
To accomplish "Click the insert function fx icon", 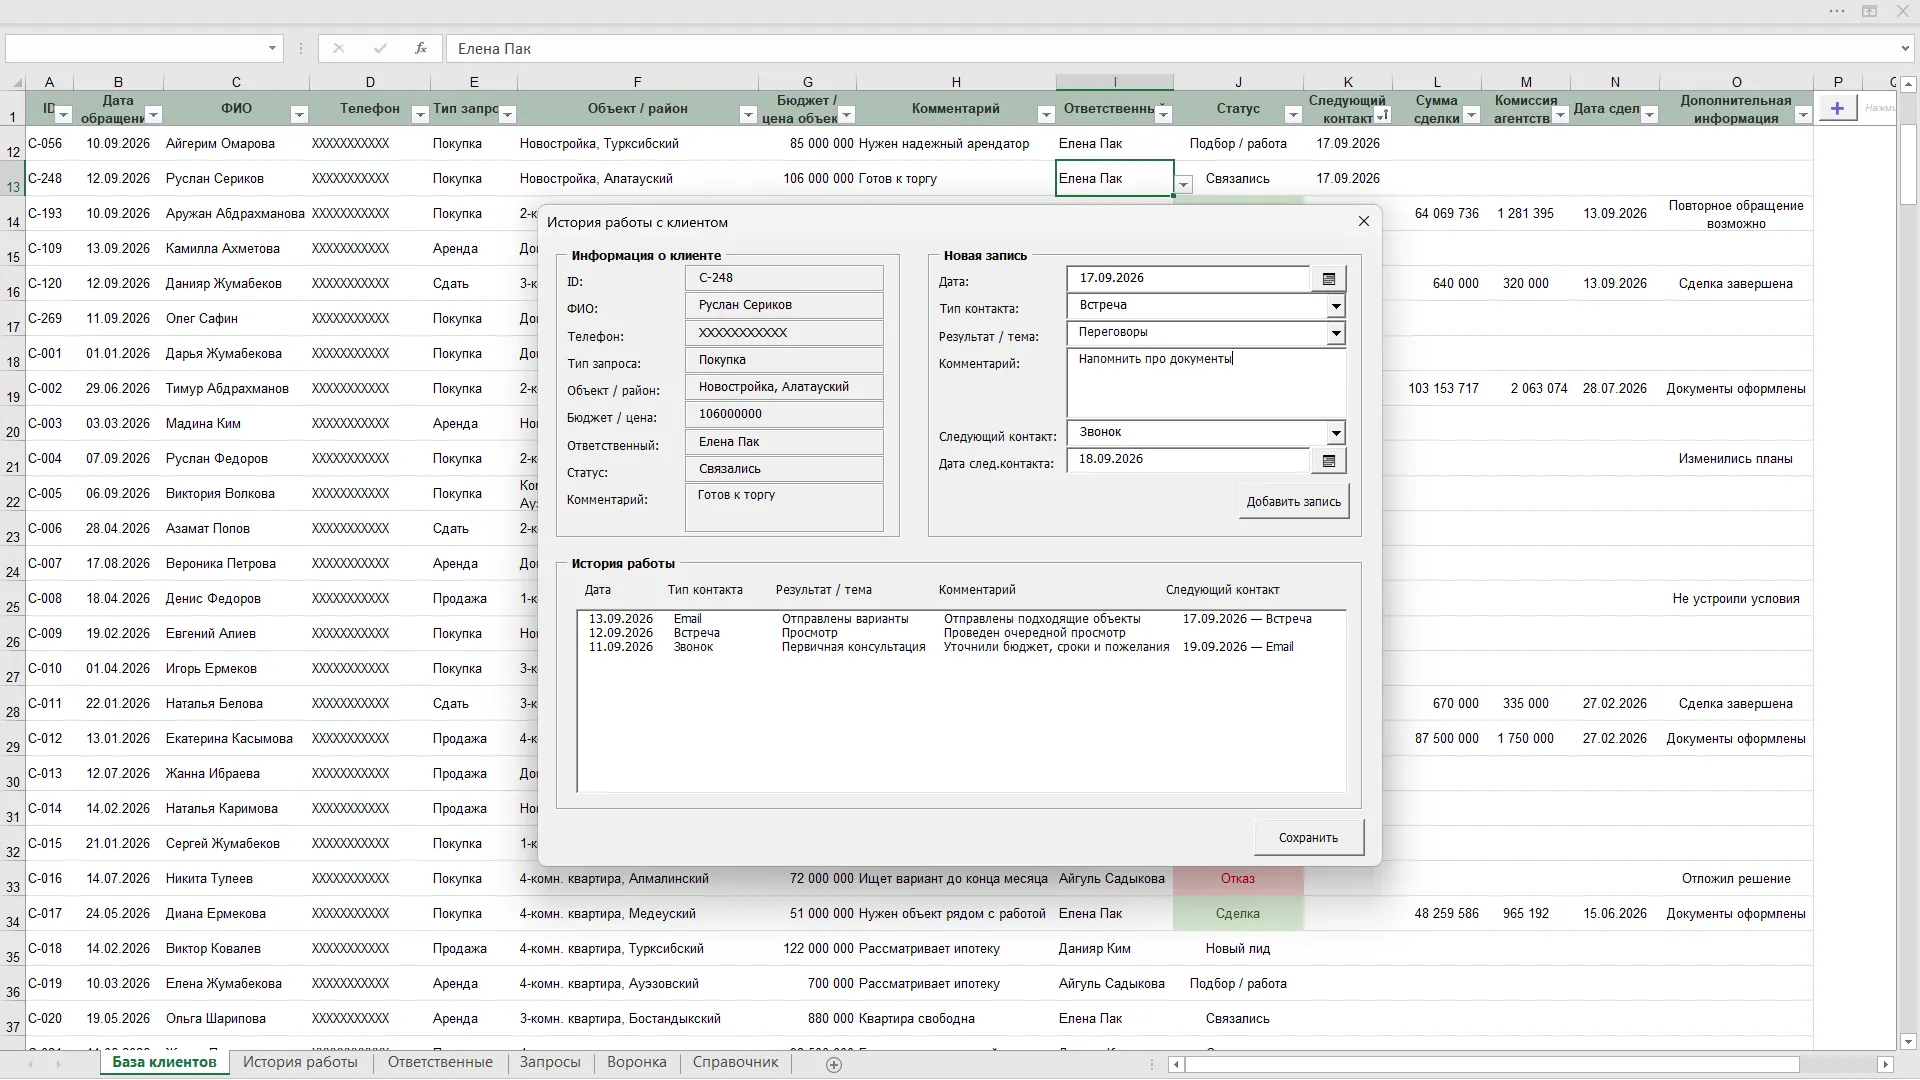I will point(421,48).
